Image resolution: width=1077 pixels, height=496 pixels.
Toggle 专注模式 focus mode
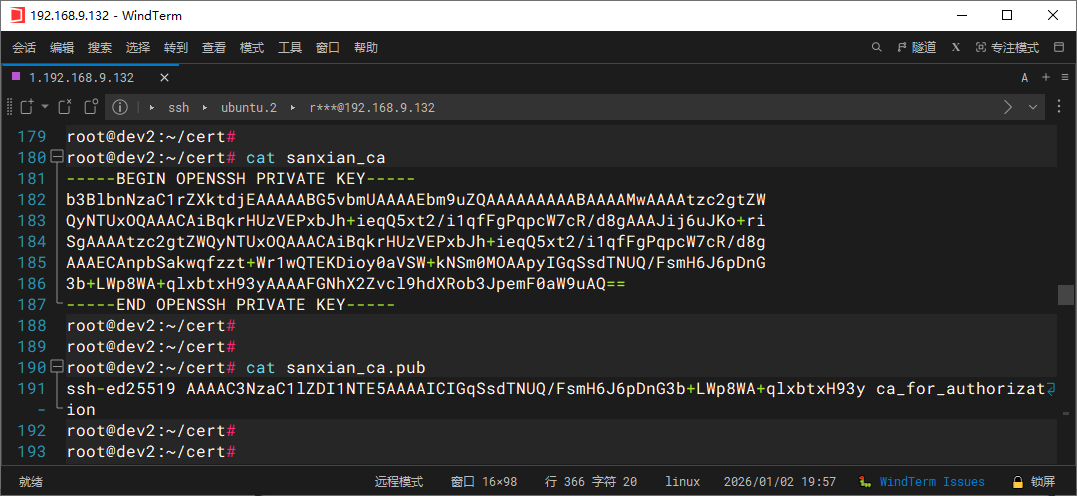click(x=1007, y=47)
